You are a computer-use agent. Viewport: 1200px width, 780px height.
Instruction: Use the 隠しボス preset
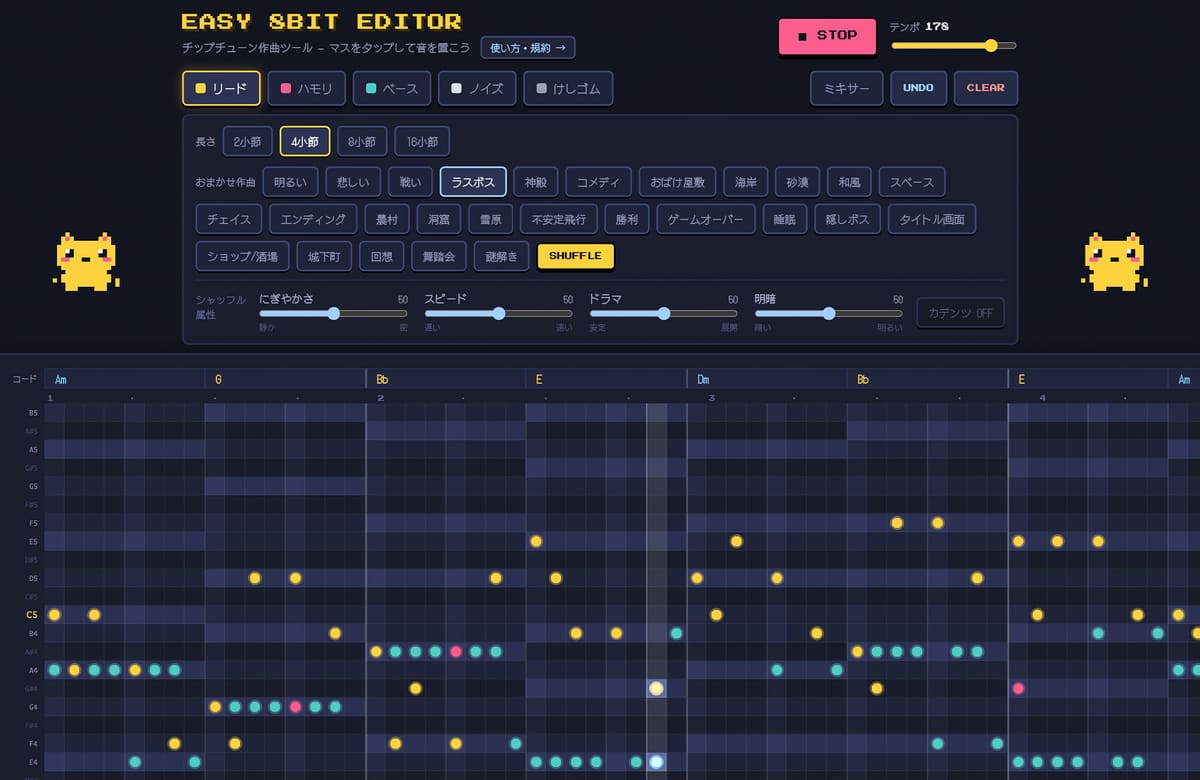click(x=846, y=219)
